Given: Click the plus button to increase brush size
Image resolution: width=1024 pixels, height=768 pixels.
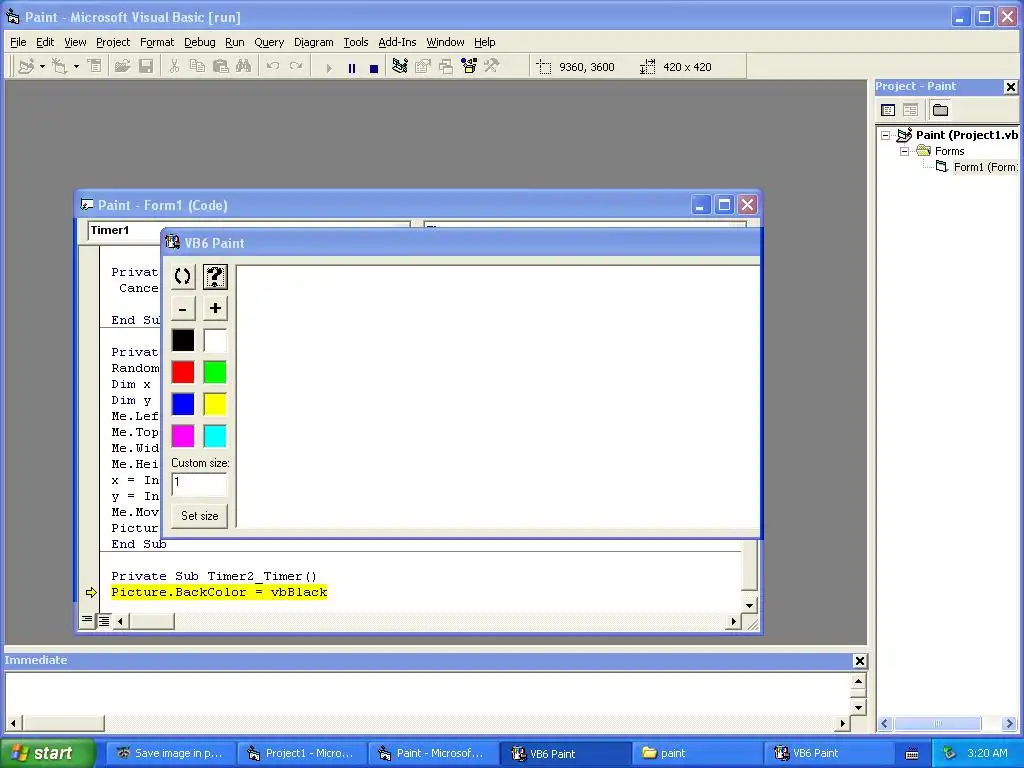Looking at the screenshot, I should [215, 308].
